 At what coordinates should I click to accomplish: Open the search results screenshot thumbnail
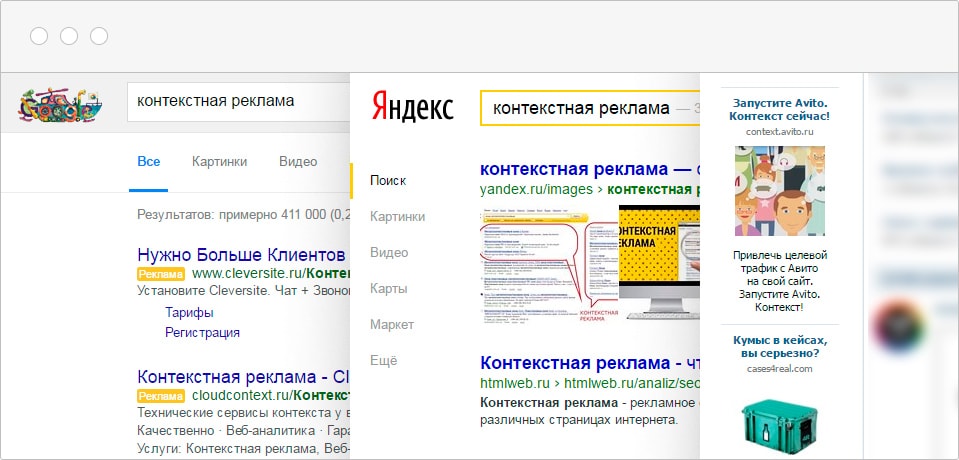[x=549, y=265]
